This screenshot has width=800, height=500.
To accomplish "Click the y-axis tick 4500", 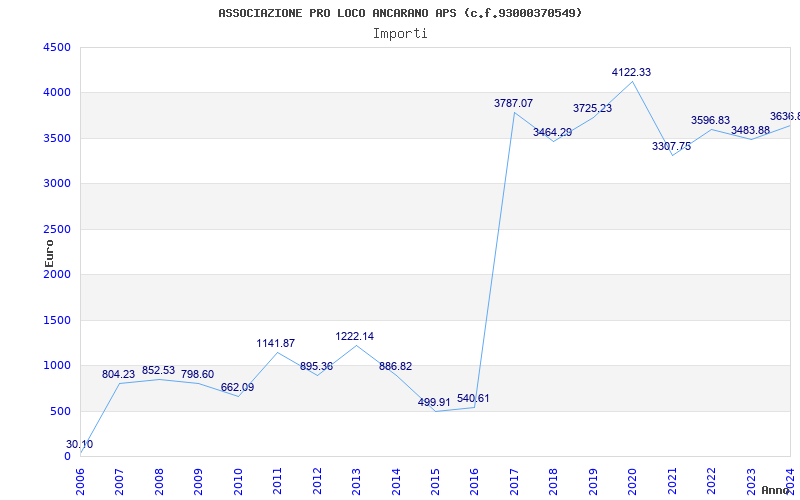I will coord(57,47).
